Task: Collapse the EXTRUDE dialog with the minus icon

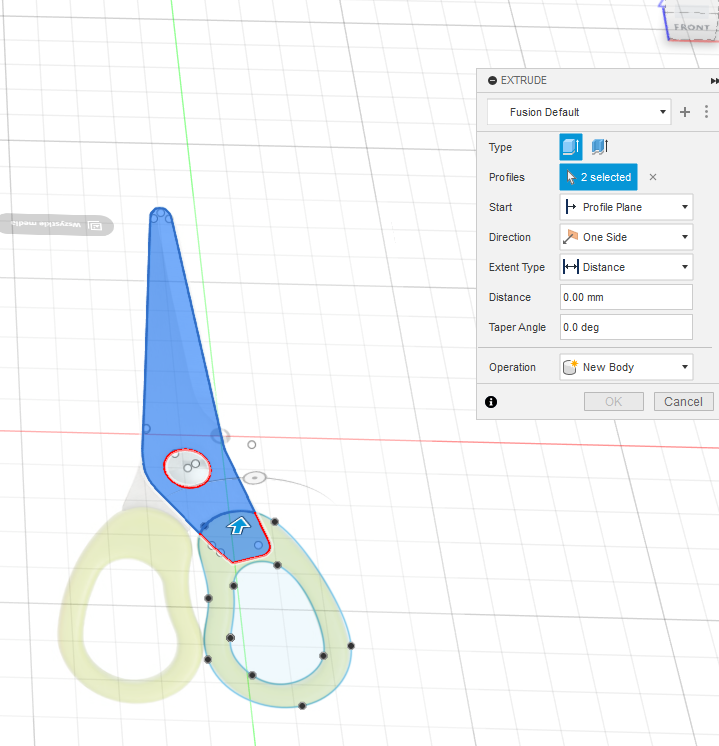Action: (492, 81)
